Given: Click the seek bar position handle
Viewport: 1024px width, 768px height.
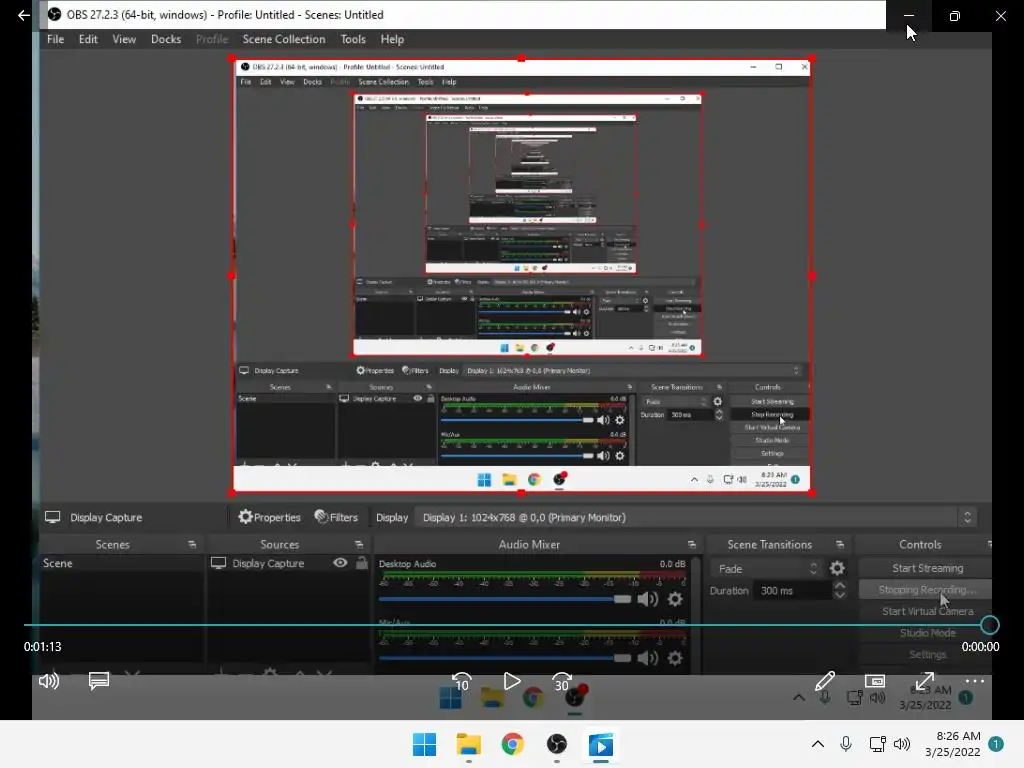Looking at the screenshot, I should (989, 625).
